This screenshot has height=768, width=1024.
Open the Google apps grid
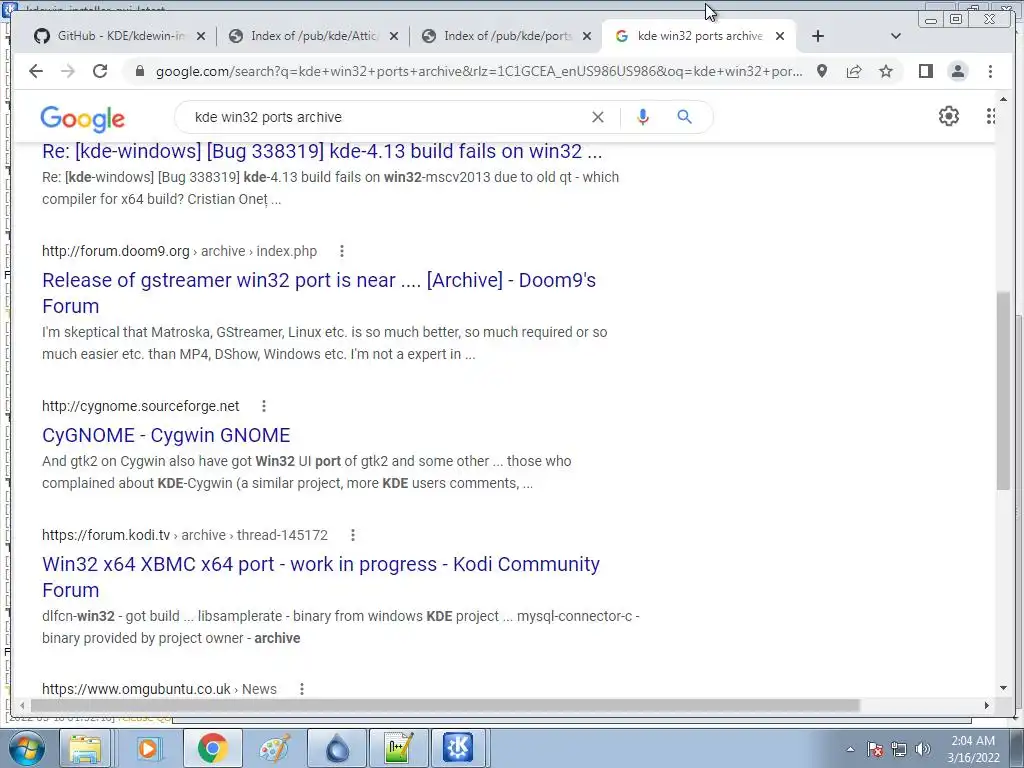point(991,116)
